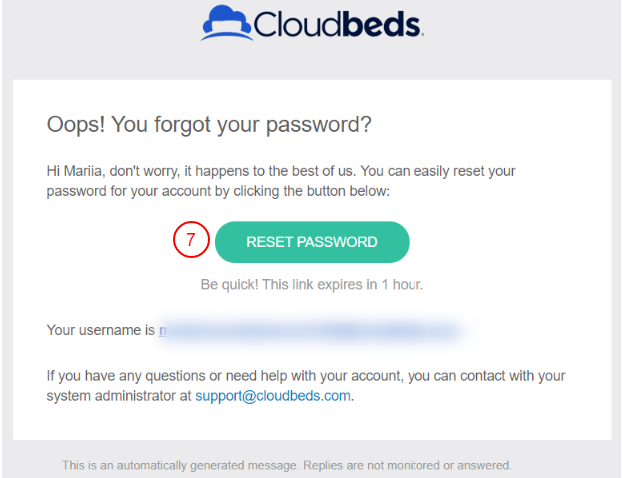
Task: Click the 'Oops! You forgot your password?' heading
Action: (209, 125)
